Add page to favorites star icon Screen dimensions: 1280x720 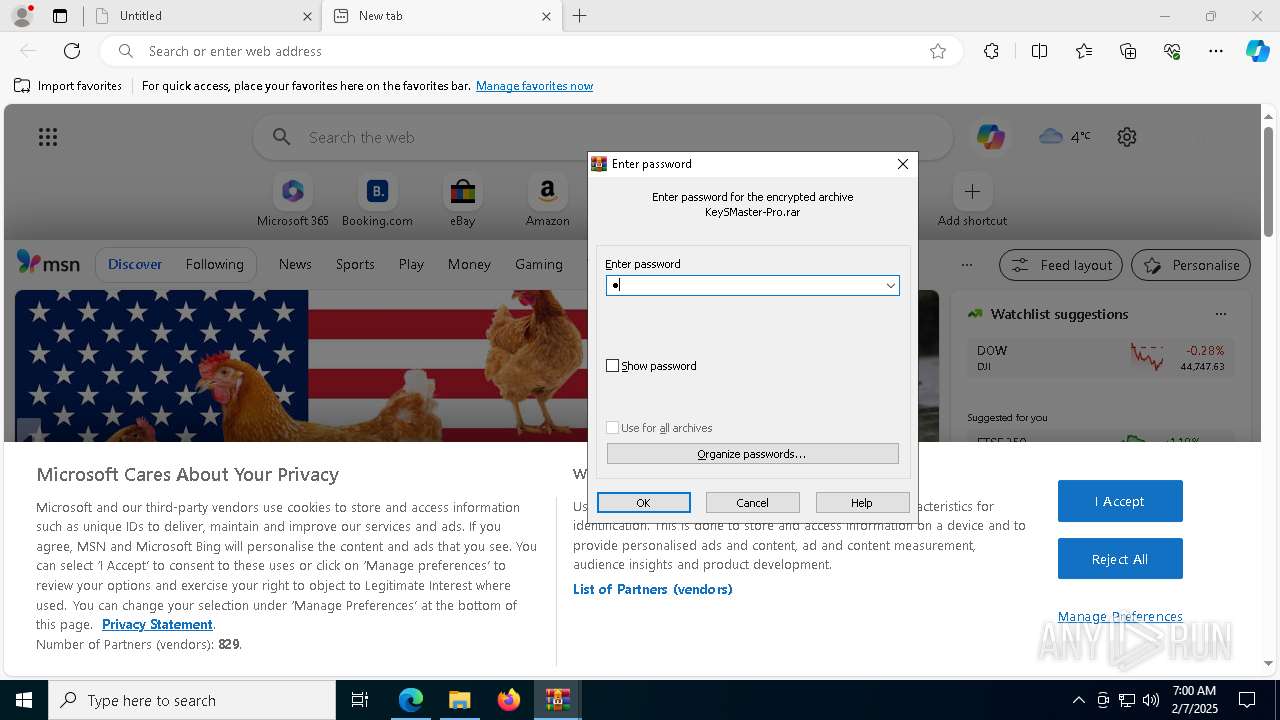[938, 51]
